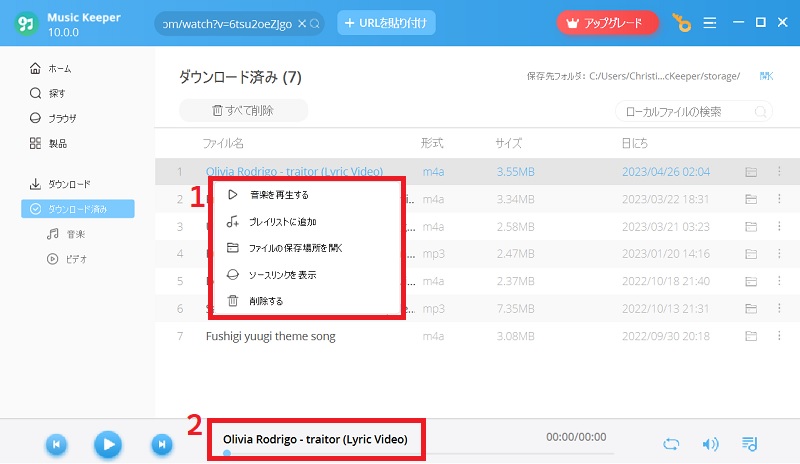Screen dimensions: 800x464
Task: Open more options for Fushigi yuugi row
Action: tap(779, 336)
